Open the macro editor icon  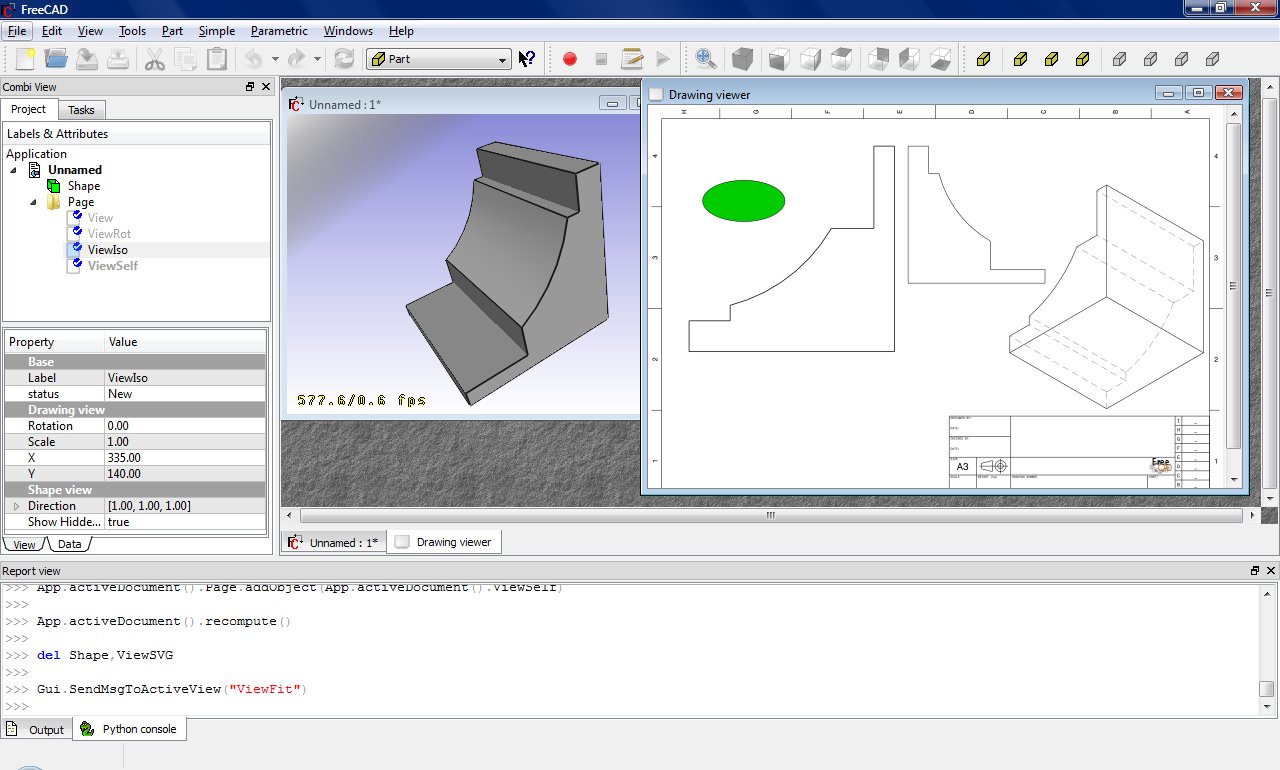(x=632, y=58)
